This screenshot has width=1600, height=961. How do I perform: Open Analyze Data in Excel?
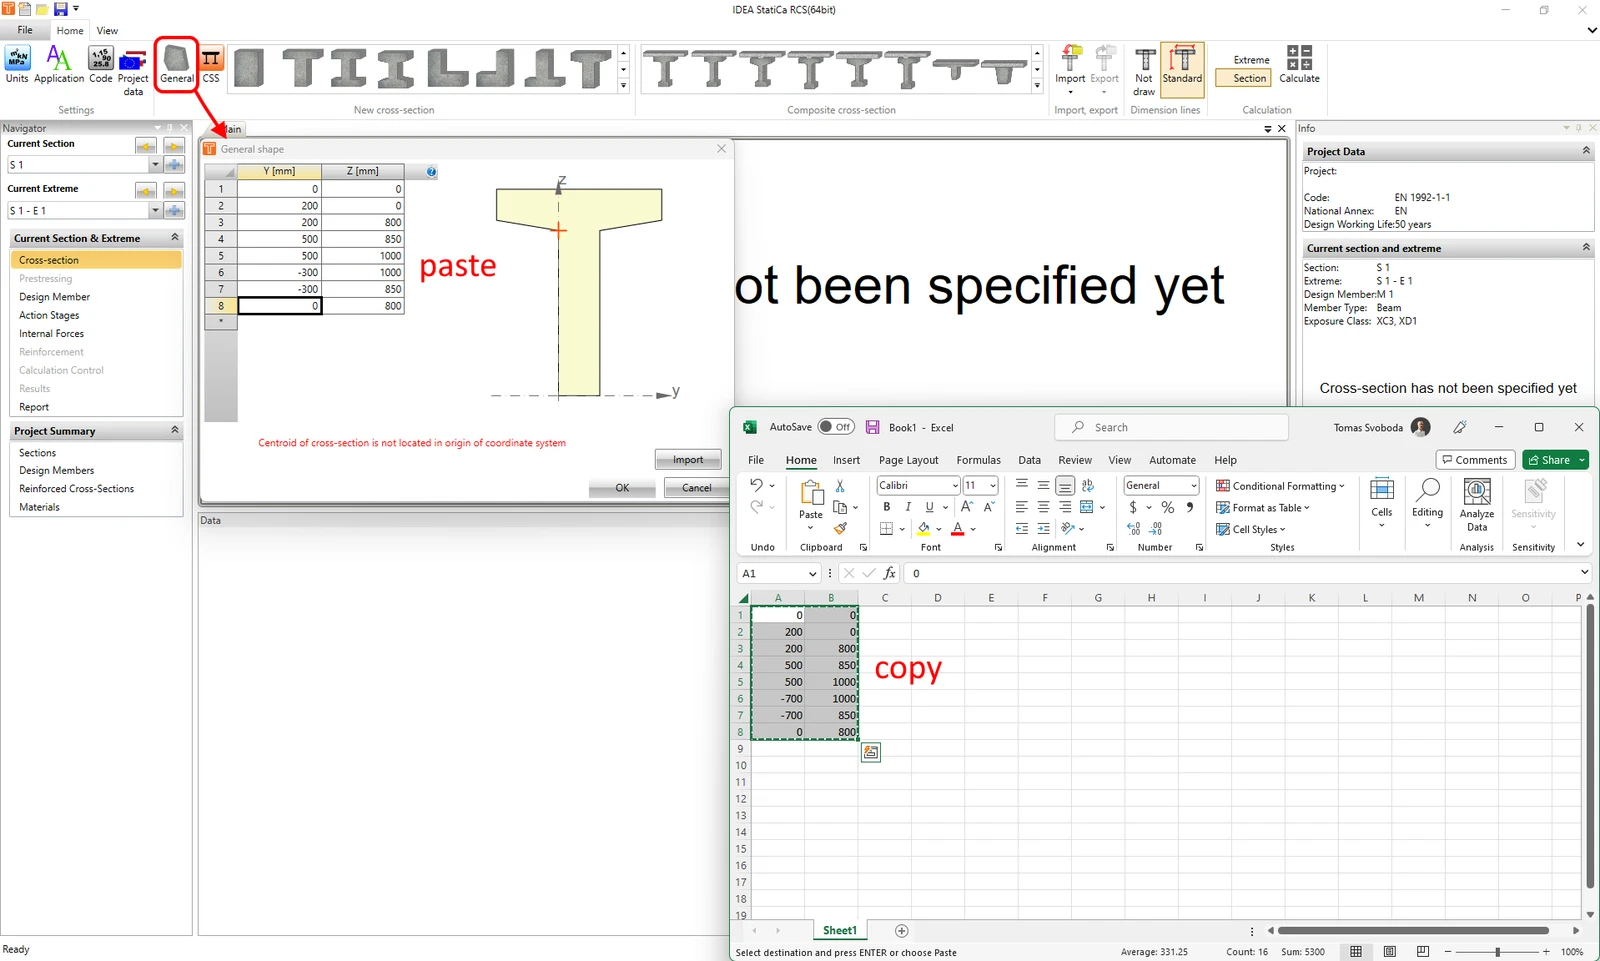1477,505
